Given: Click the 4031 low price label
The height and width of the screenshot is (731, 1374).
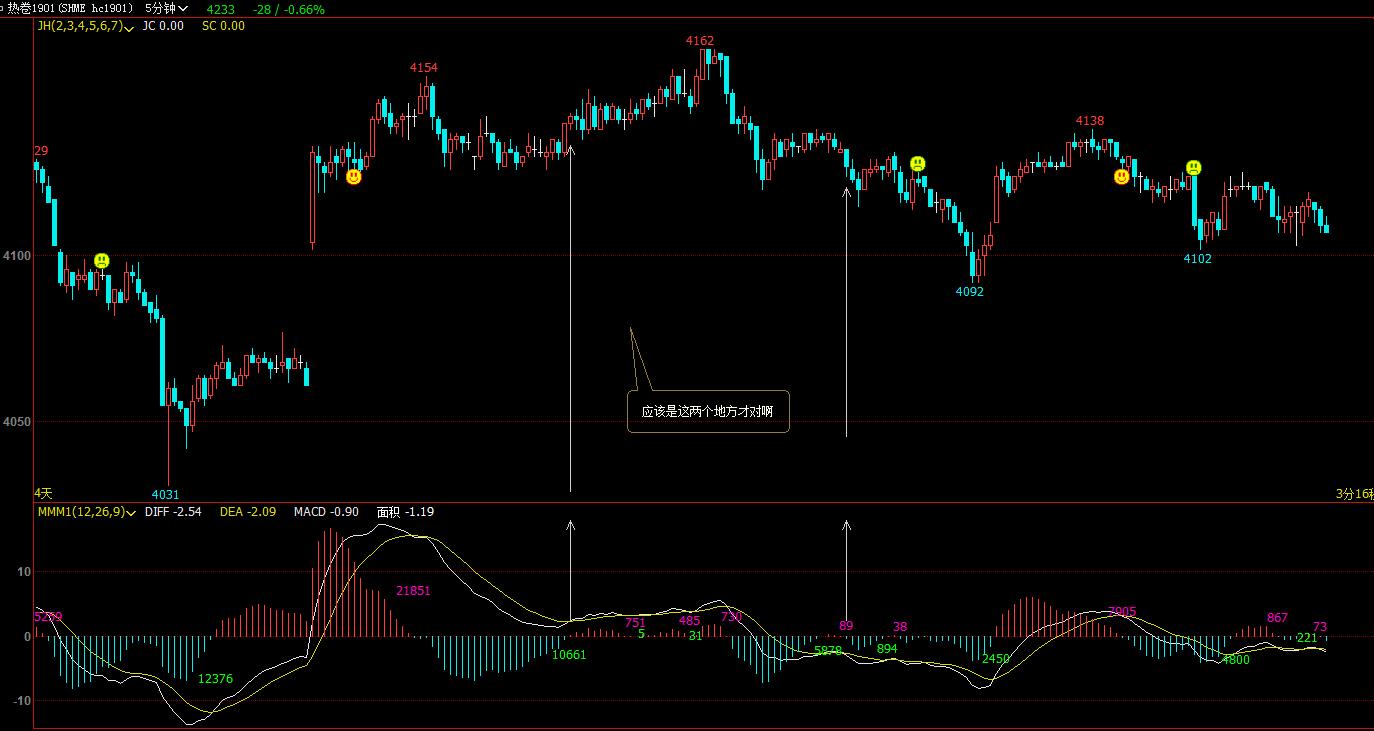Looking at the screenshot, I should pos(165,494).
